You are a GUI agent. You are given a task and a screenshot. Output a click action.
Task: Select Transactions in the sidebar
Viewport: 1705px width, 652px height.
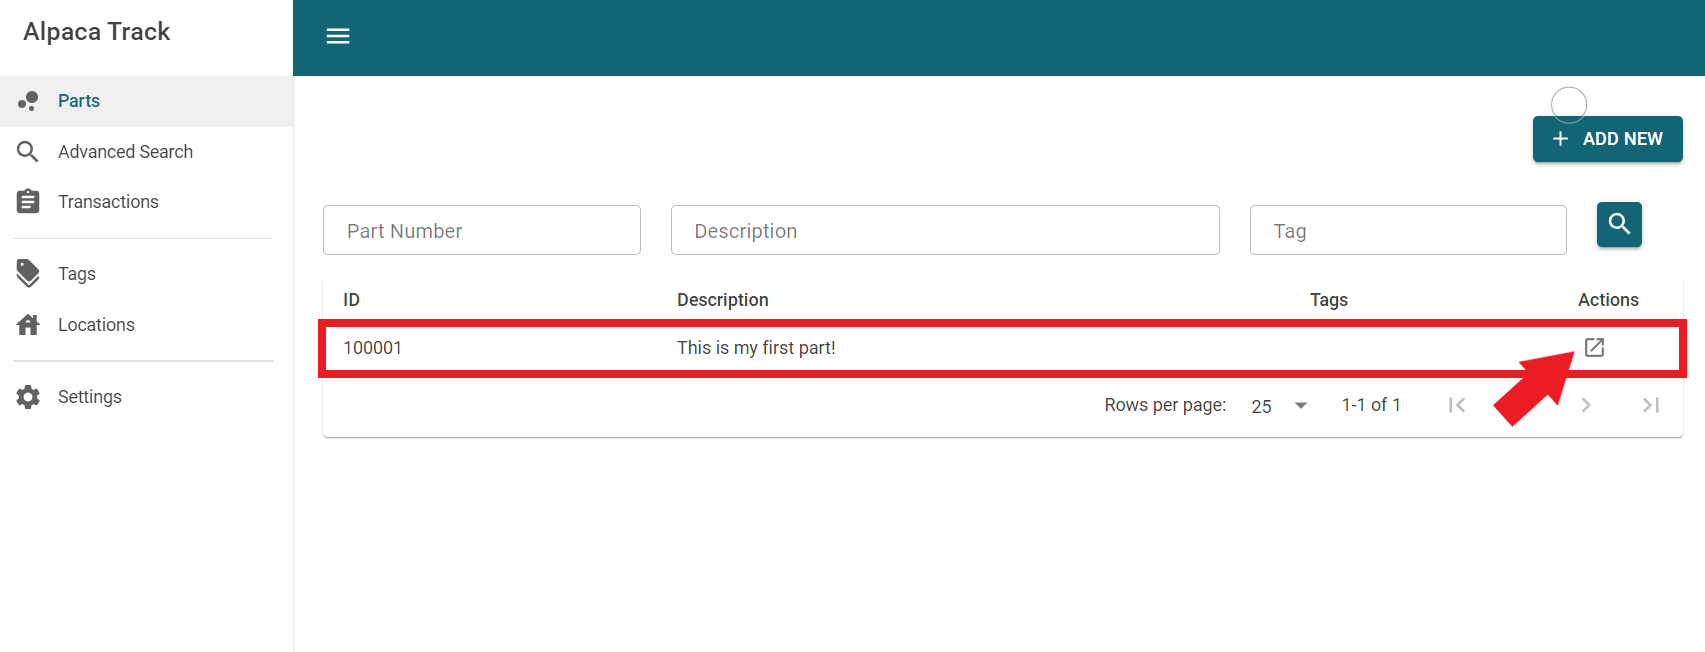108,202
